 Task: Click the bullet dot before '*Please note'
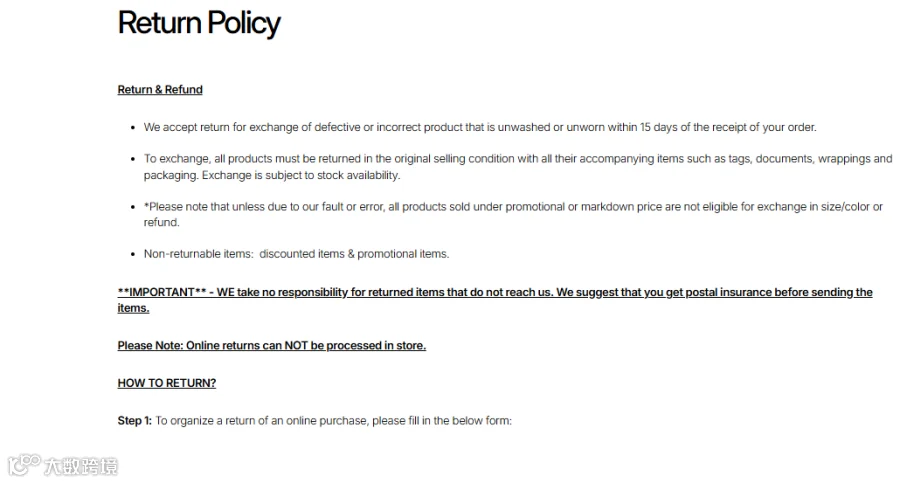[133, 207]
